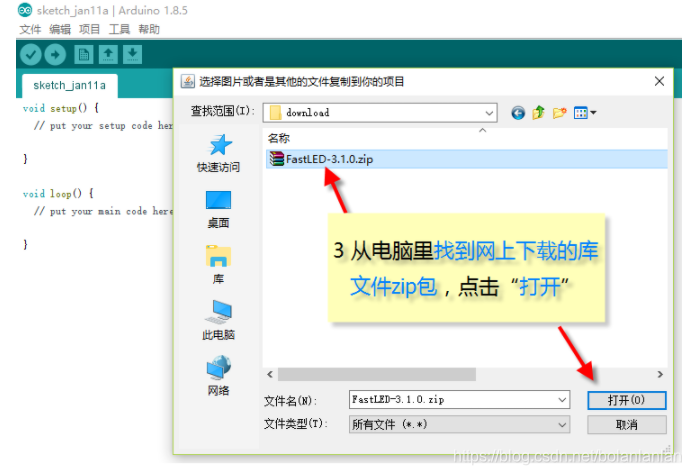Click the Arduino Verify checkmark button
The height and width of the screenshot is (475, 691).
click(x=30, y=55)
